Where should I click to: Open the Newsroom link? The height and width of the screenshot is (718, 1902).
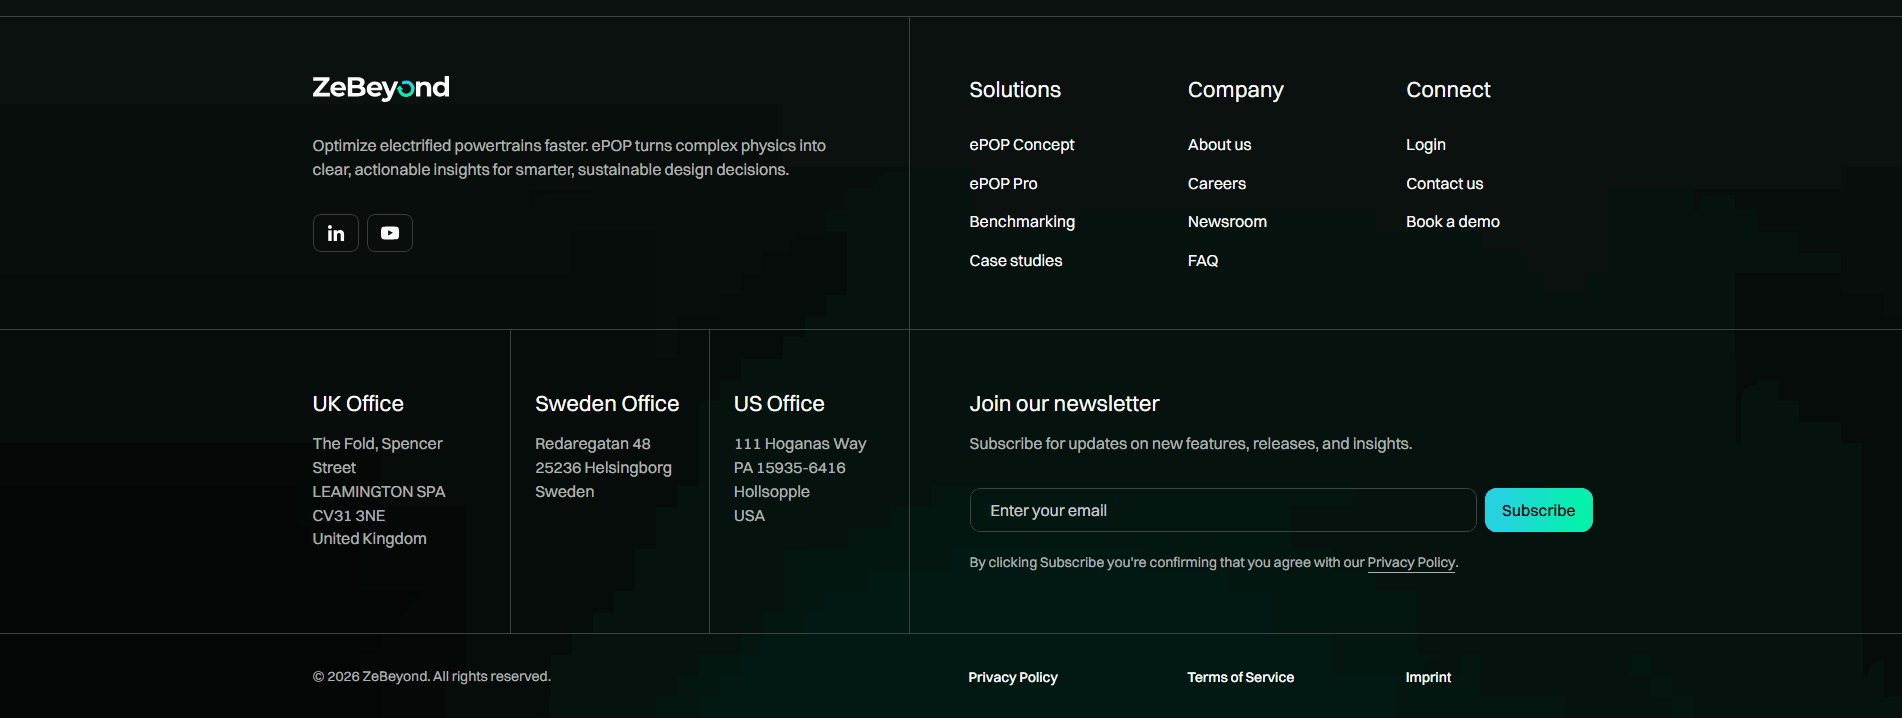[1227, 222]
